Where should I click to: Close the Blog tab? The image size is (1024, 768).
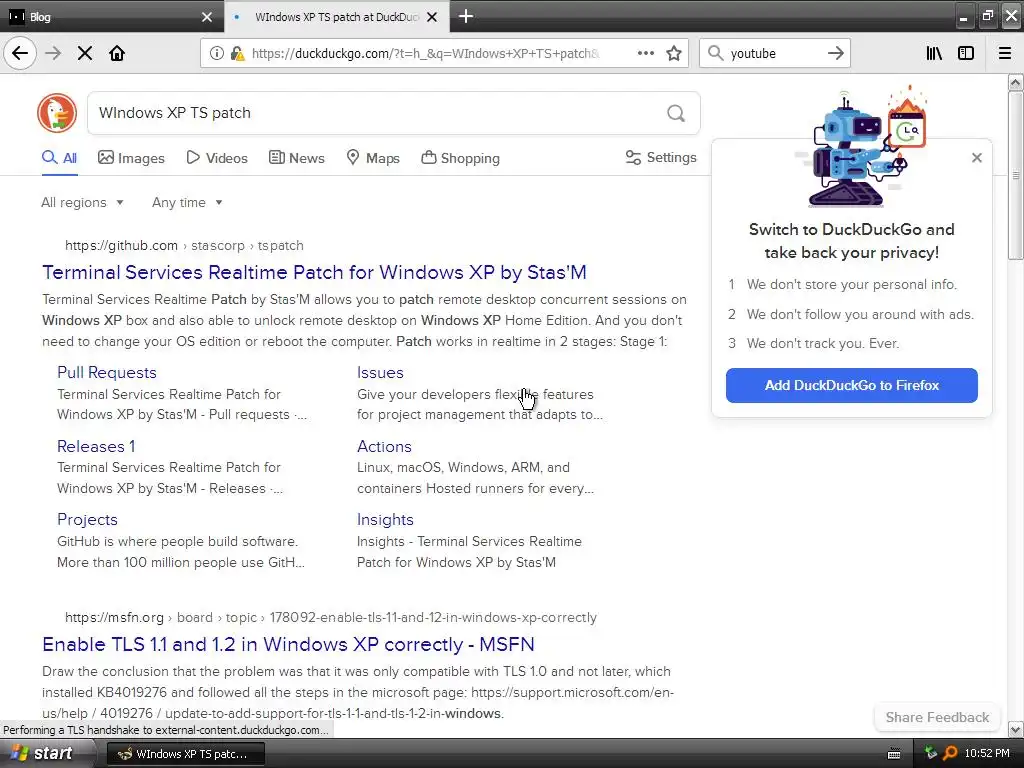click(x=207, y=17)
